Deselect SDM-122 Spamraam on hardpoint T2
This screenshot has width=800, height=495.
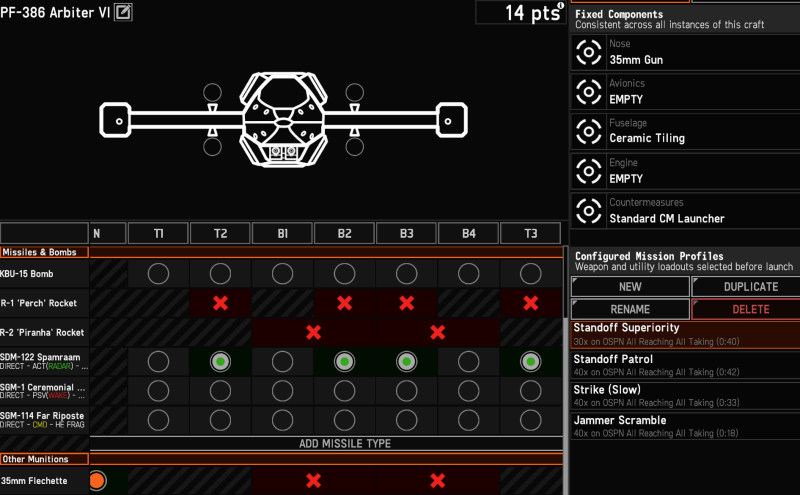[220, 362]
